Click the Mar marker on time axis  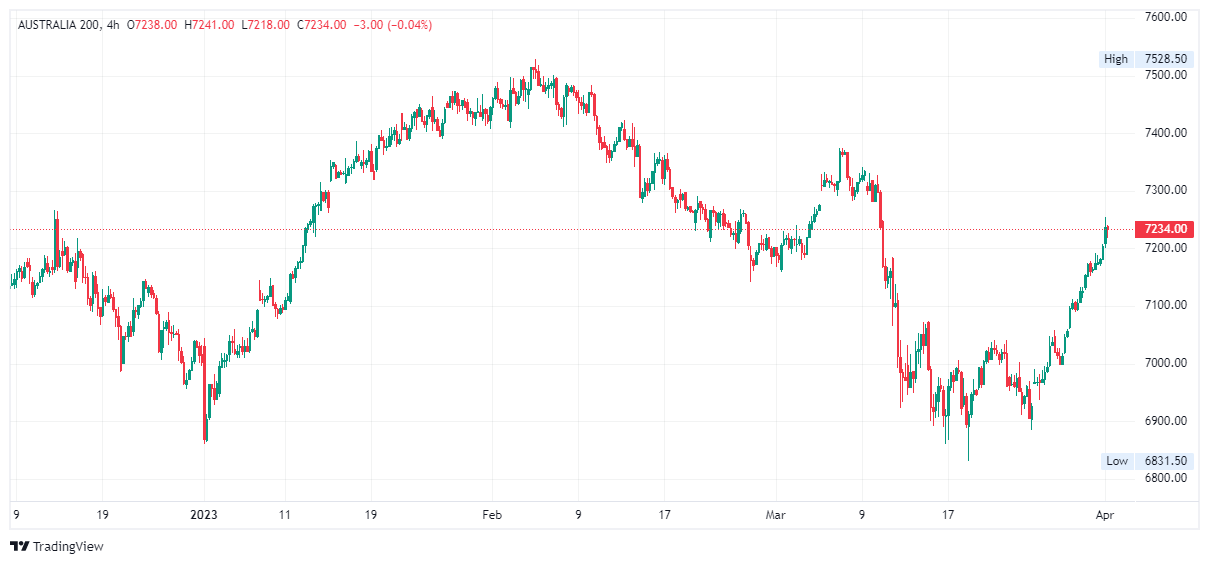point(776,516)
